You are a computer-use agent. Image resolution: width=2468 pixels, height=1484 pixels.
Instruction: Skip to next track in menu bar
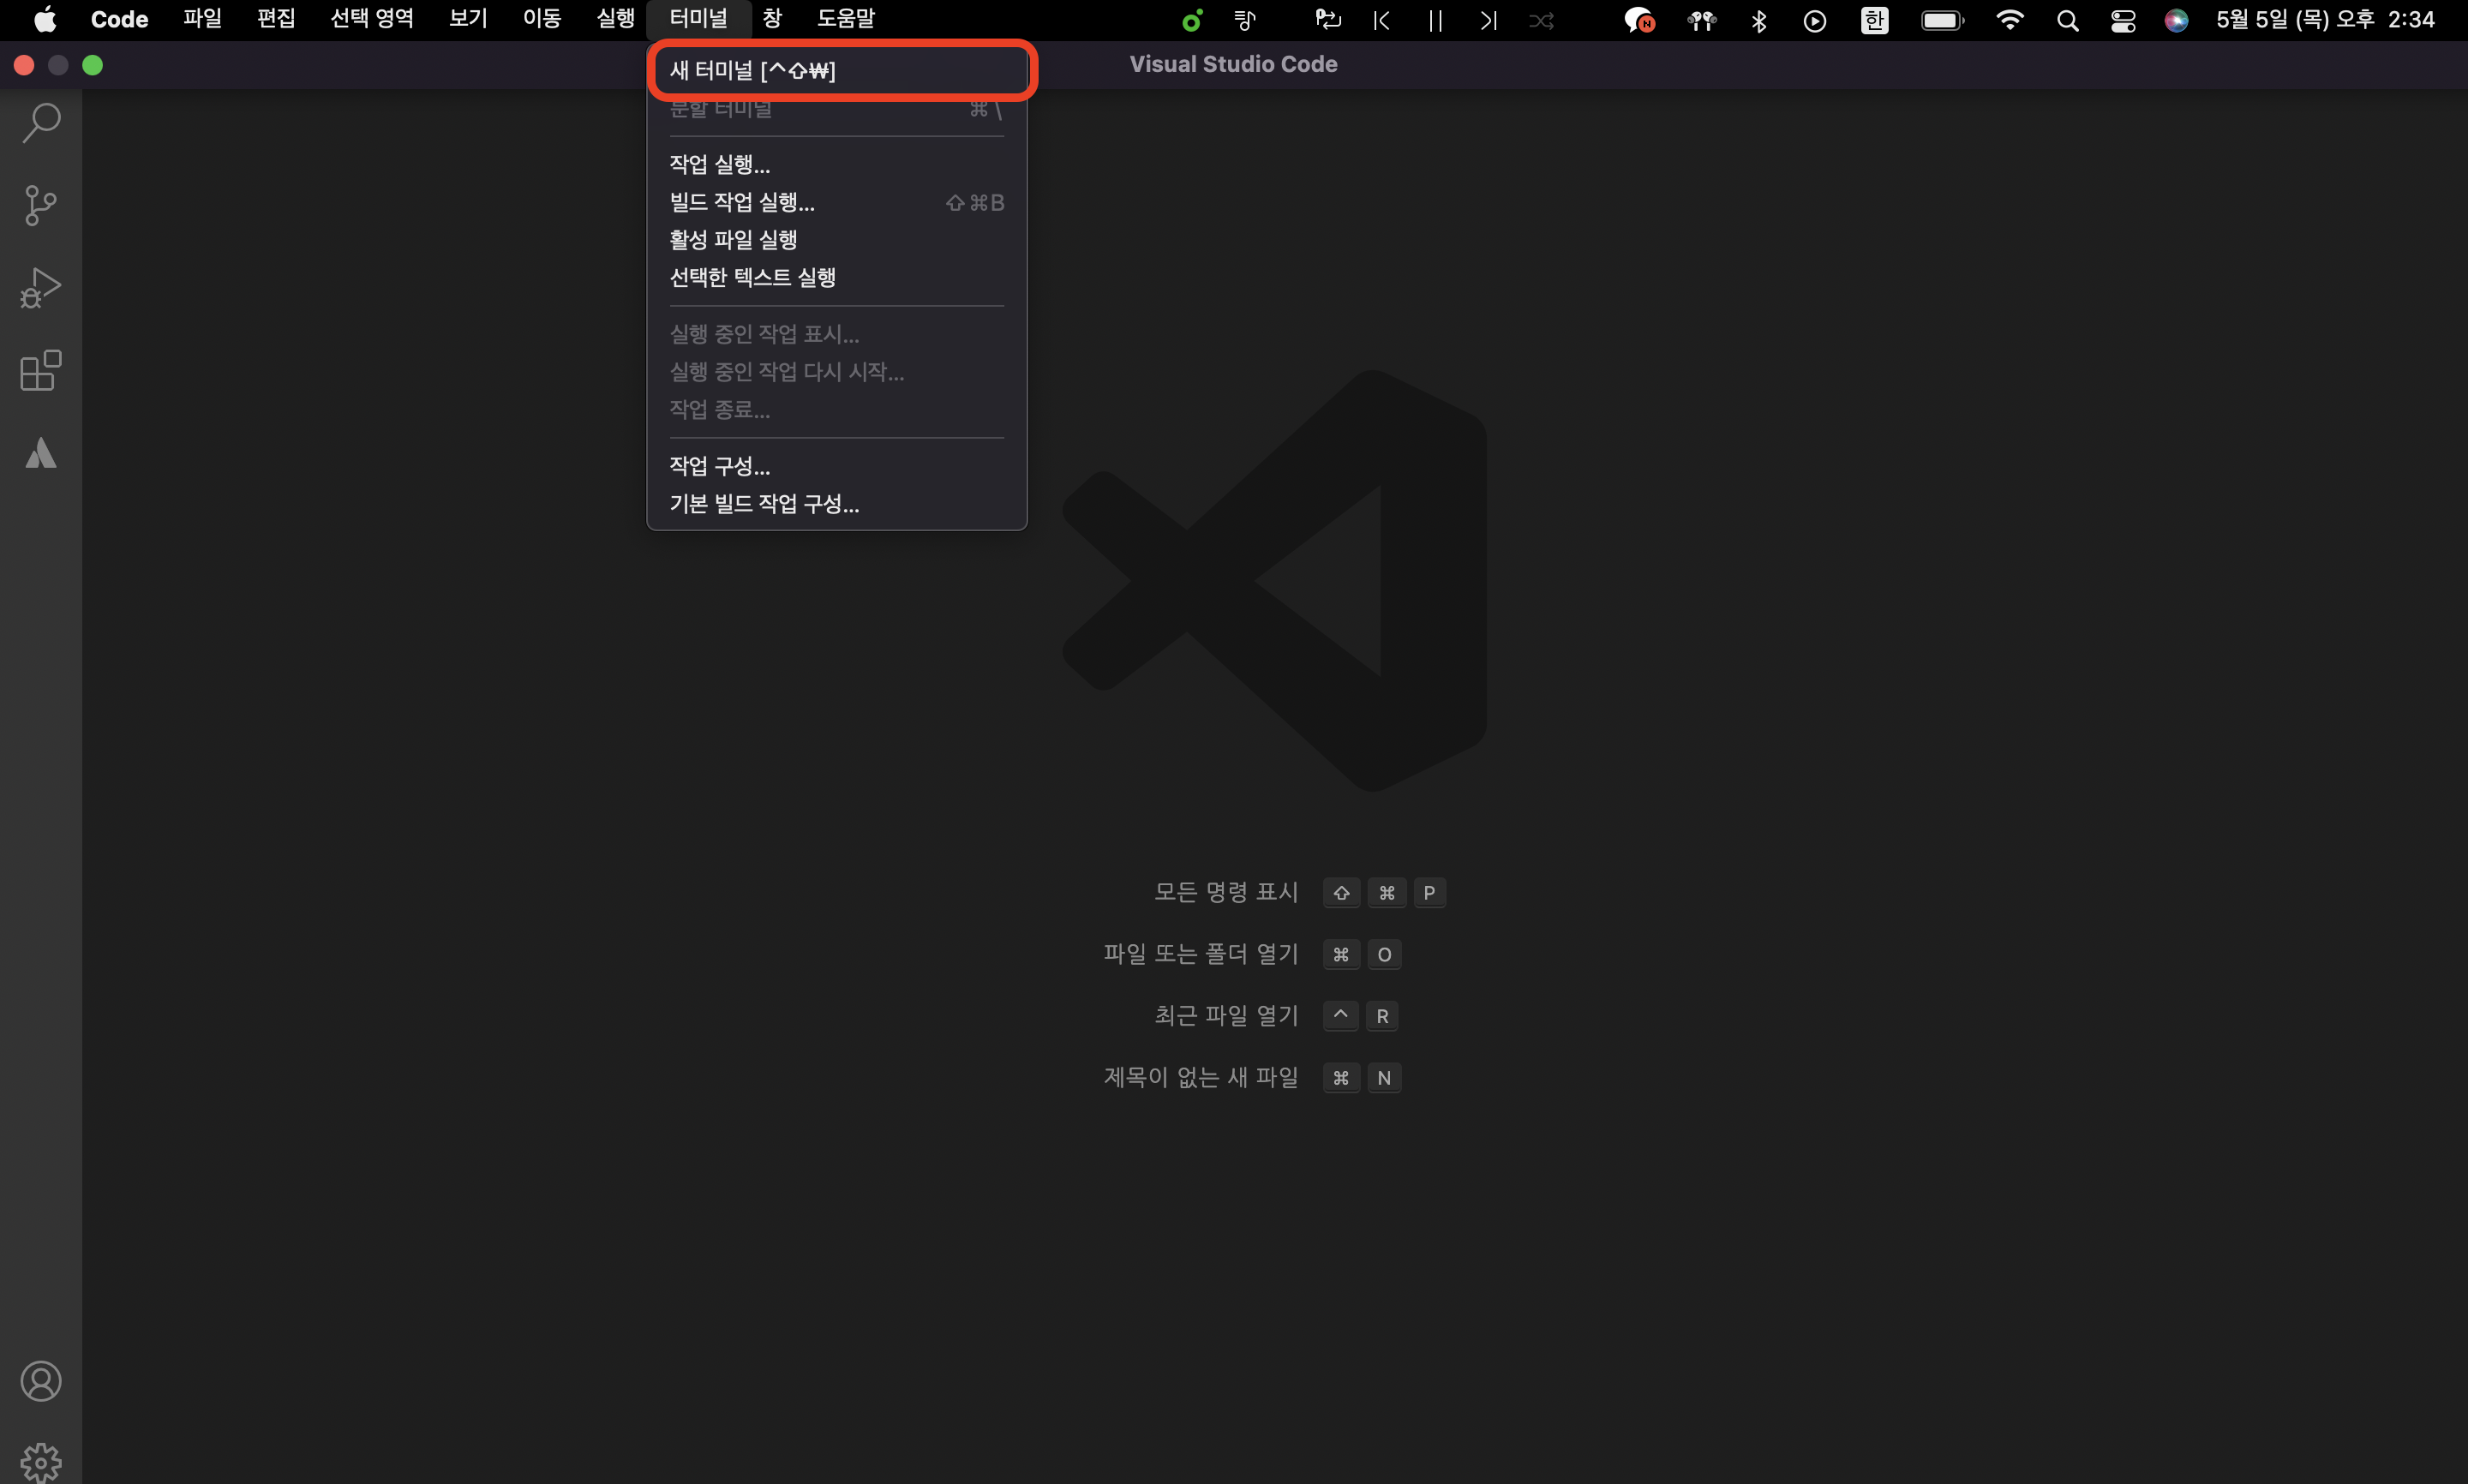coord(1488,20)
